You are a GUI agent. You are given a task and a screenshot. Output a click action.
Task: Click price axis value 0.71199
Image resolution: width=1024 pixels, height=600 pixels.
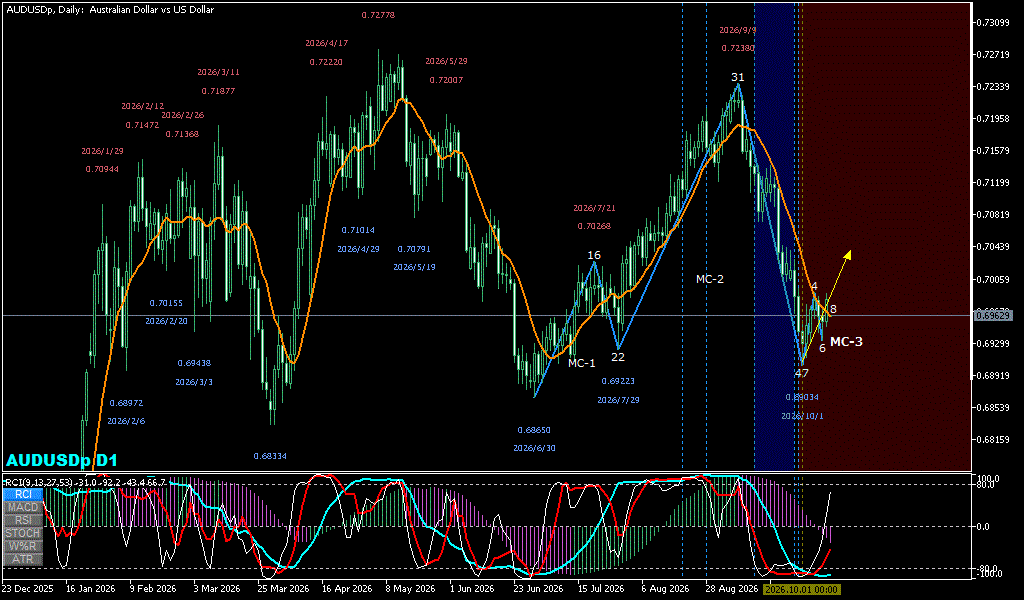(x=993, y=183)
